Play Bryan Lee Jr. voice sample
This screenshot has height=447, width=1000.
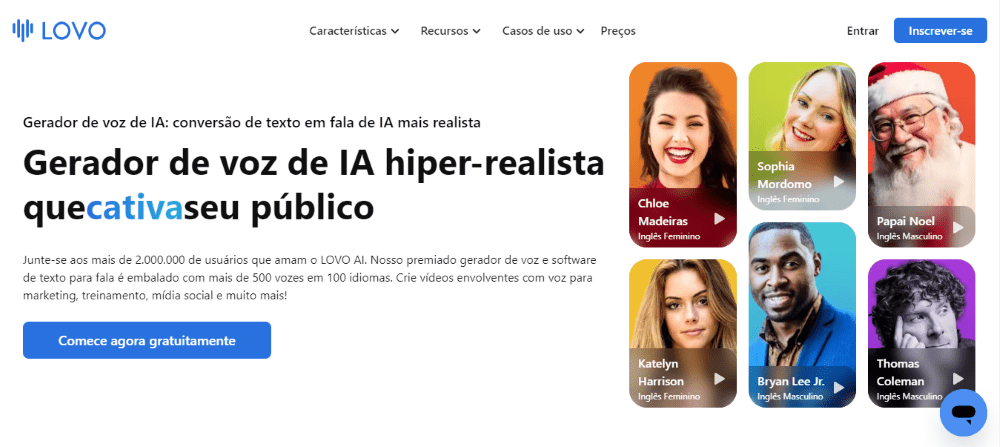839,387
